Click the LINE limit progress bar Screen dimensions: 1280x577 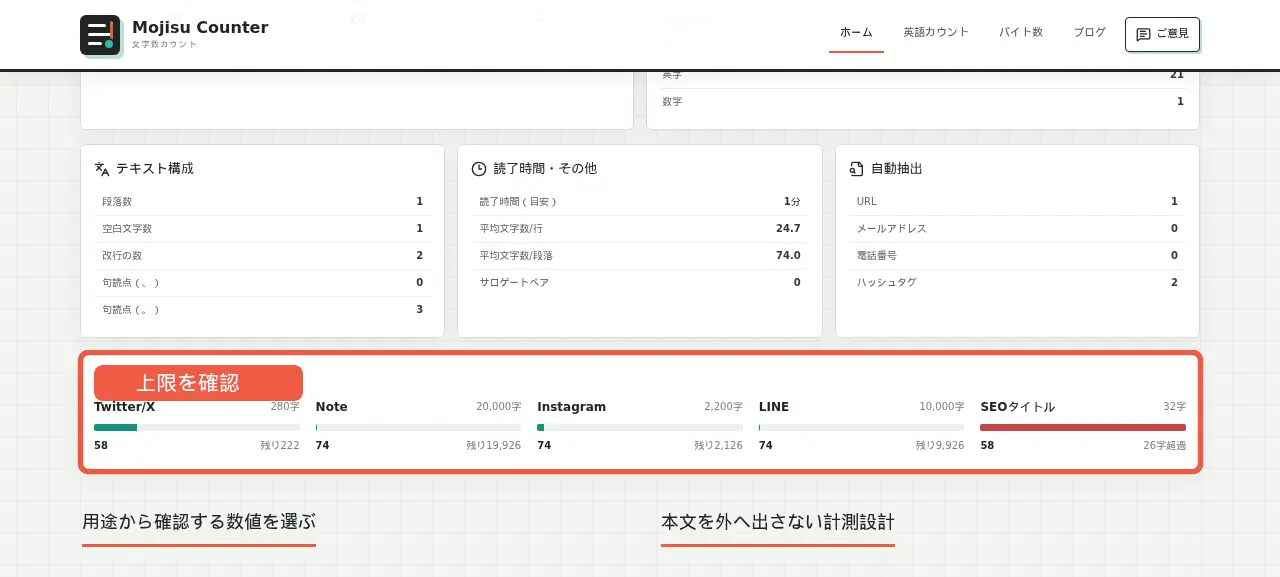coord(862,427)
